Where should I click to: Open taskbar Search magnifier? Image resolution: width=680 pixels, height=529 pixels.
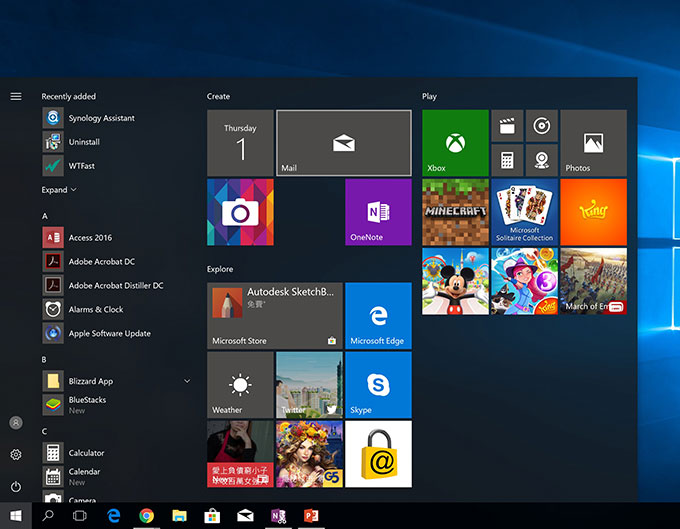click(x=48, y=516)
